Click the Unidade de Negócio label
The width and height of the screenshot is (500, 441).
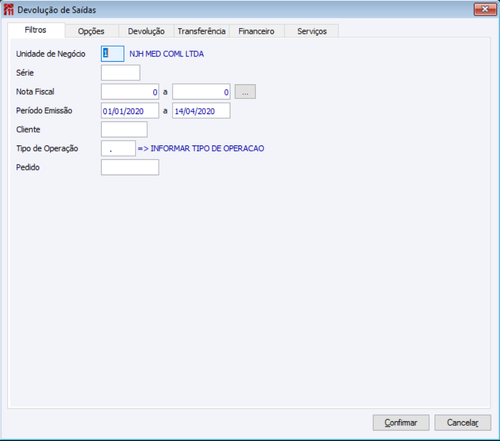click(51, 54)
